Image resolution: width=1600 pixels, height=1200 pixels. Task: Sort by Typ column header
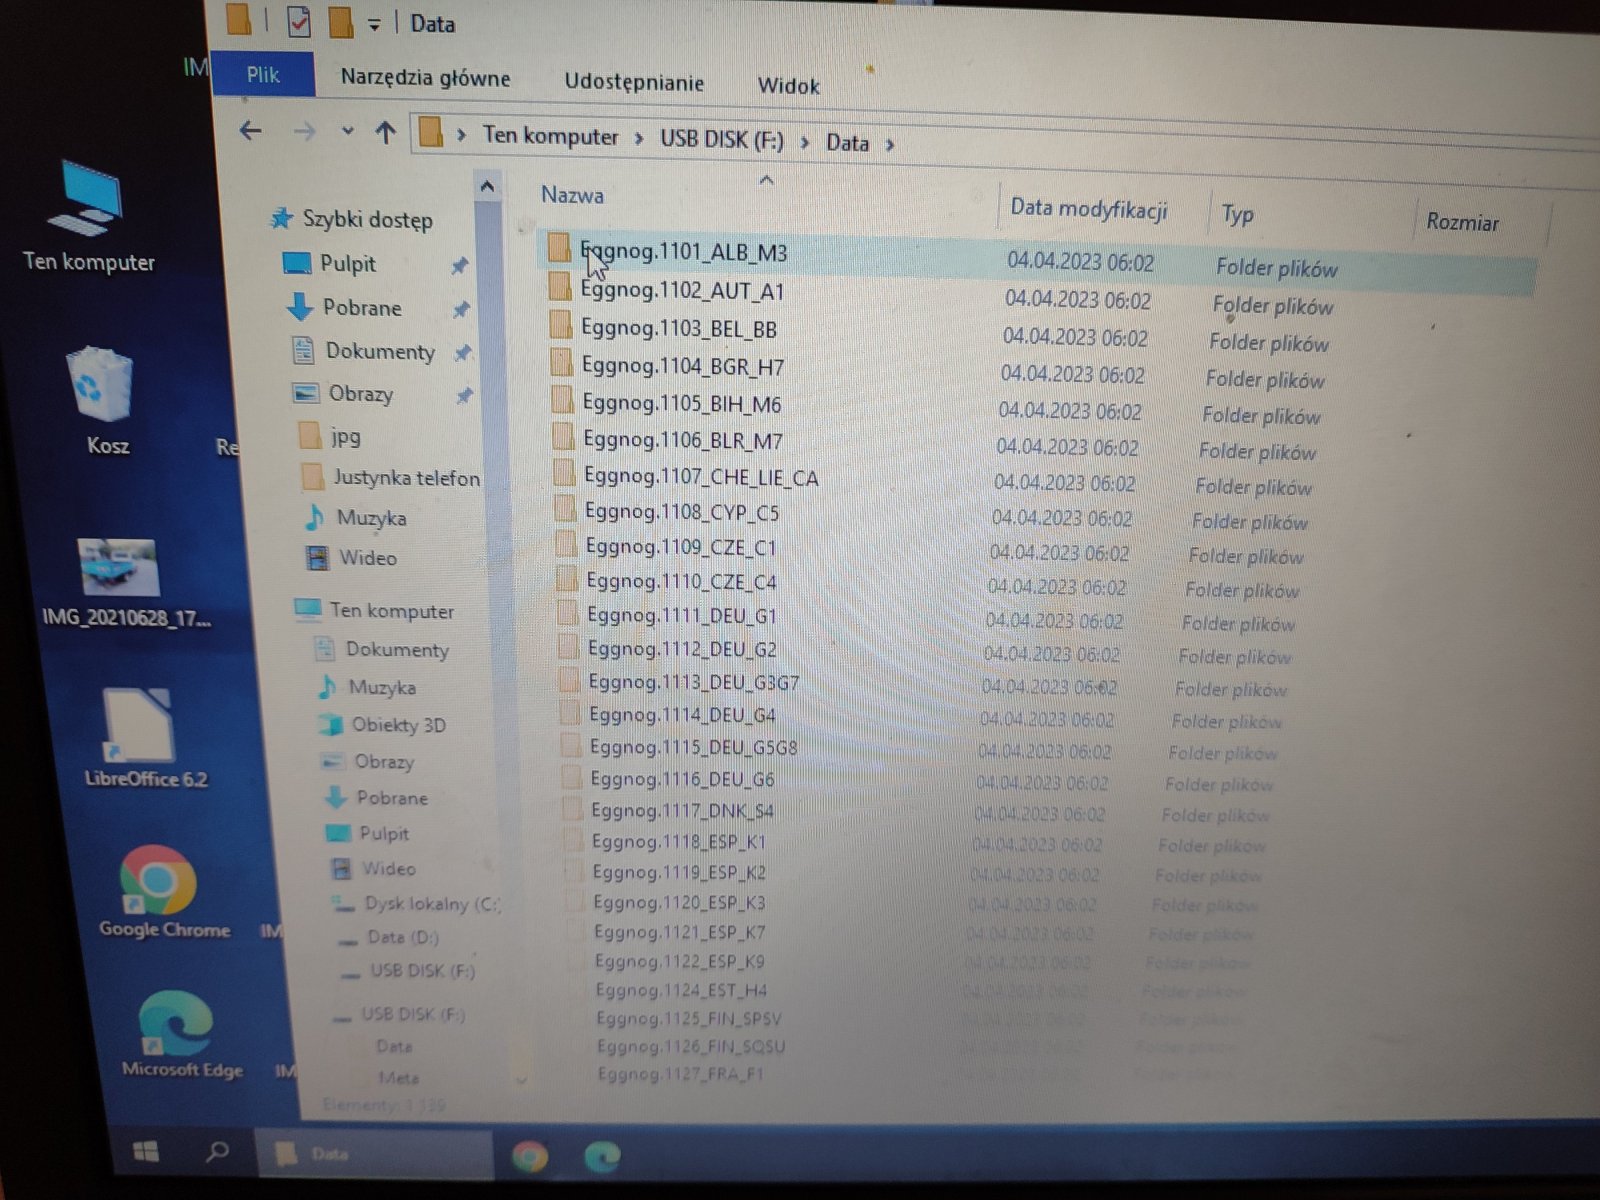(x=1237, y=214)
